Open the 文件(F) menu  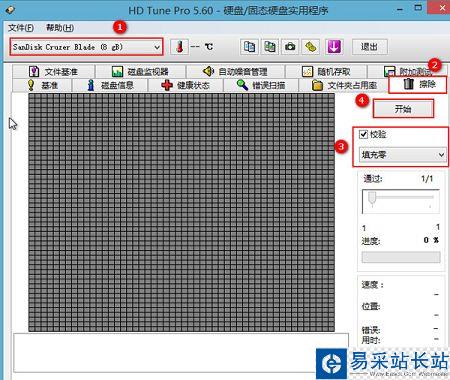[x=21, y=28]
